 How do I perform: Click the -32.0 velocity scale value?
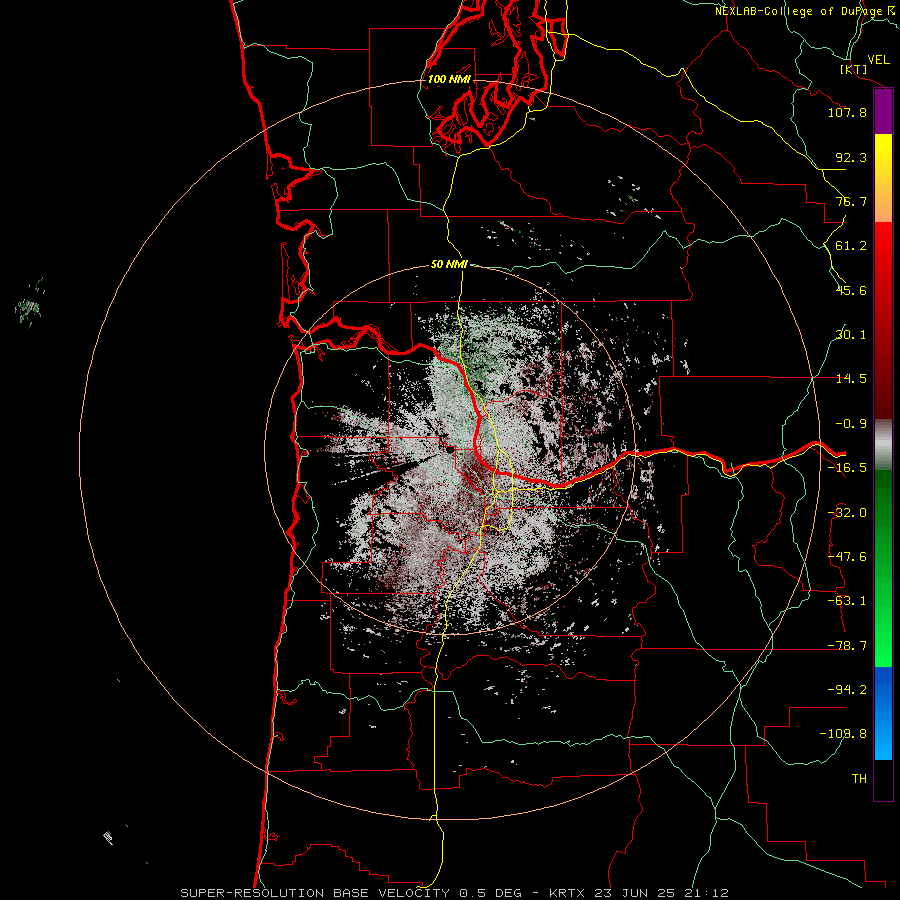847,513
